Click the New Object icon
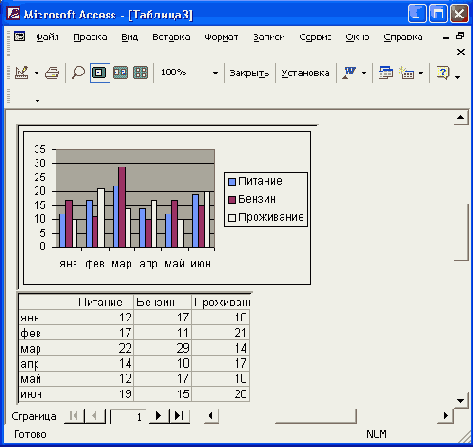 point(406,72)
